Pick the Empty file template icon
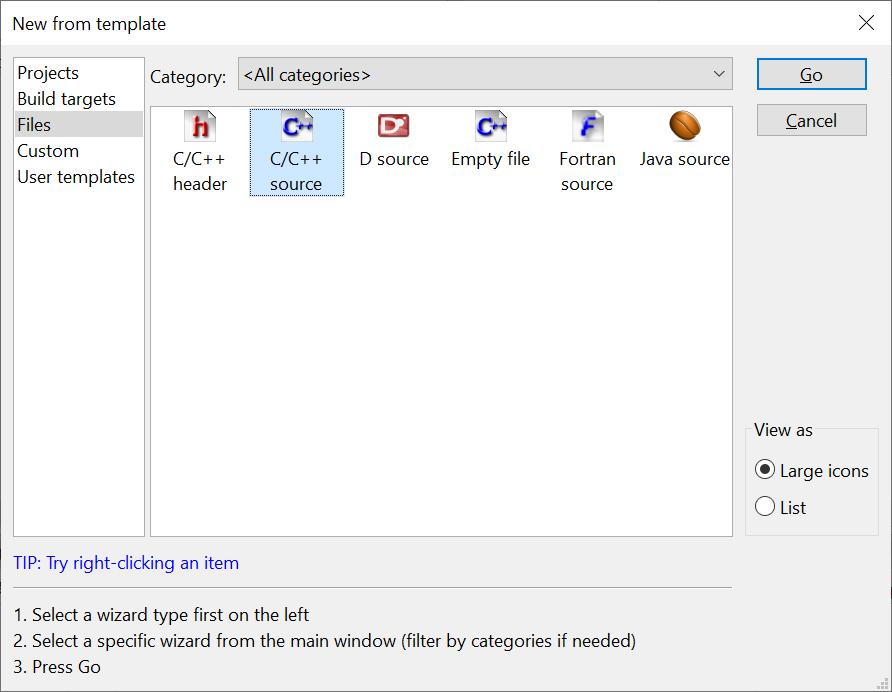 (x=491, y=126)
